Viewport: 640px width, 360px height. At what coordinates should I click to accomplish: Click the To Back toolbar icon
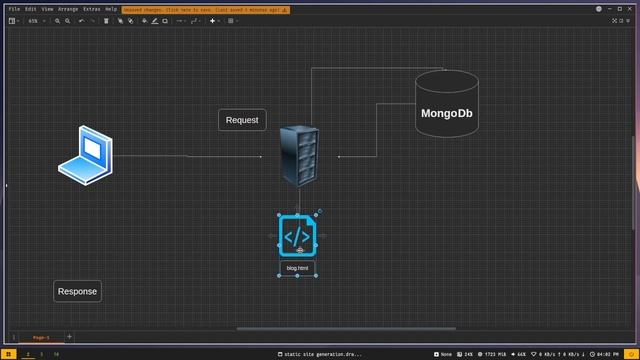point(131,21)
